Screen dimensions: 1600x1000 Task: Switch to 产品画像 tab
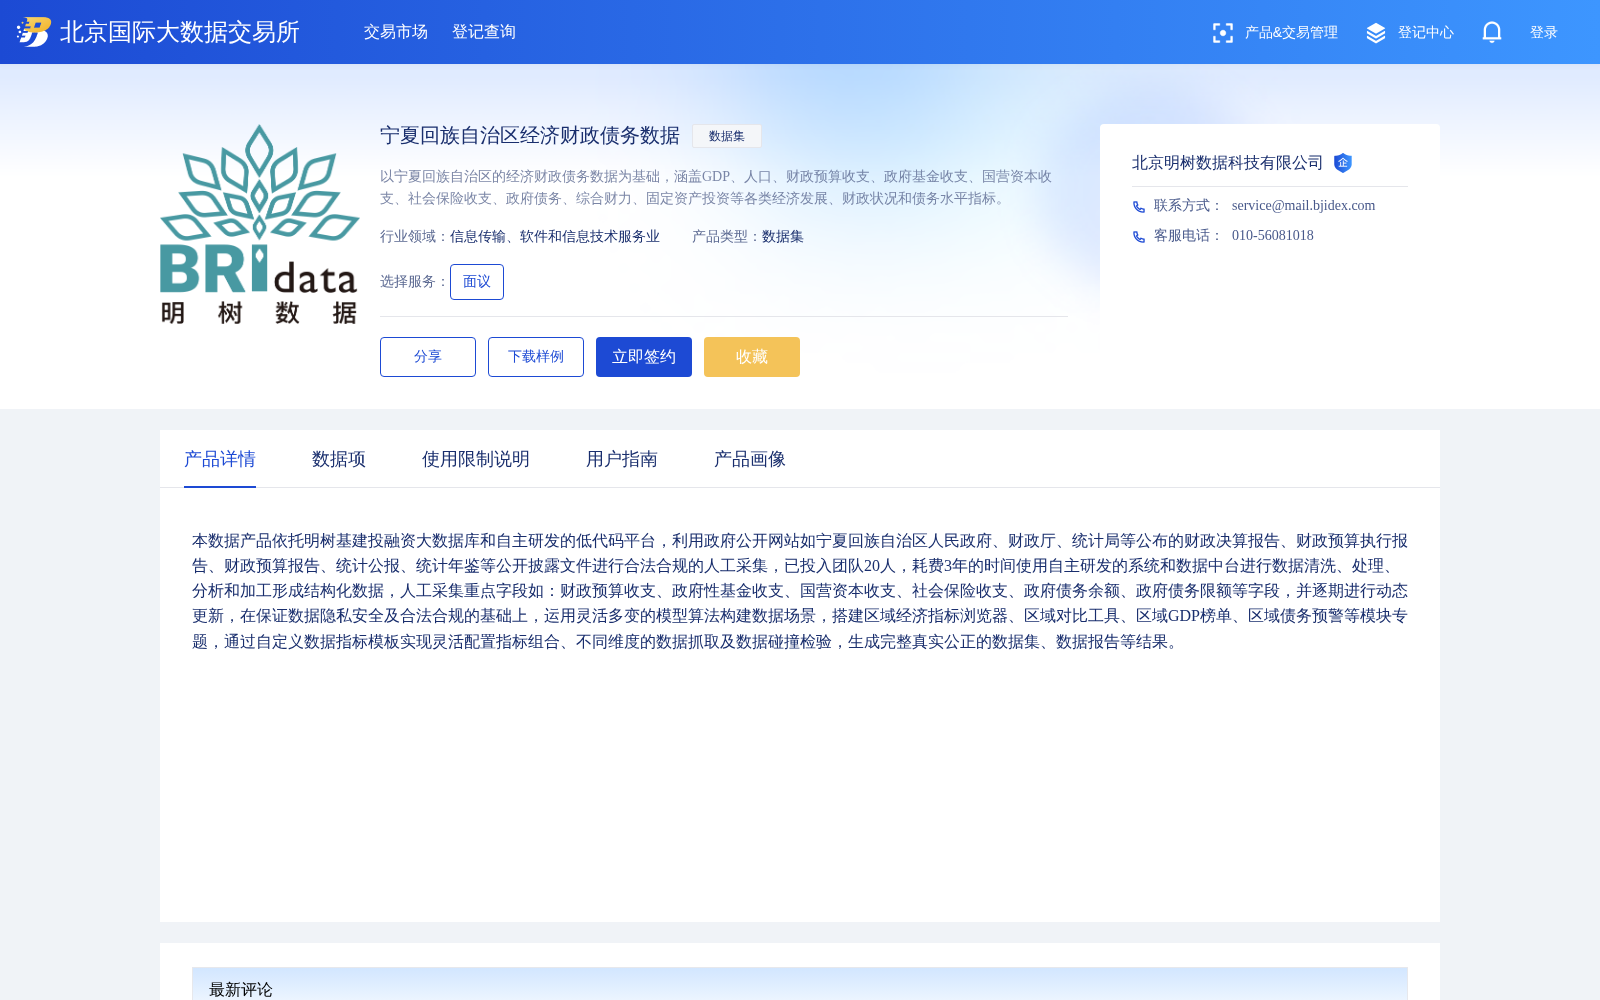(x=750, y=459)
